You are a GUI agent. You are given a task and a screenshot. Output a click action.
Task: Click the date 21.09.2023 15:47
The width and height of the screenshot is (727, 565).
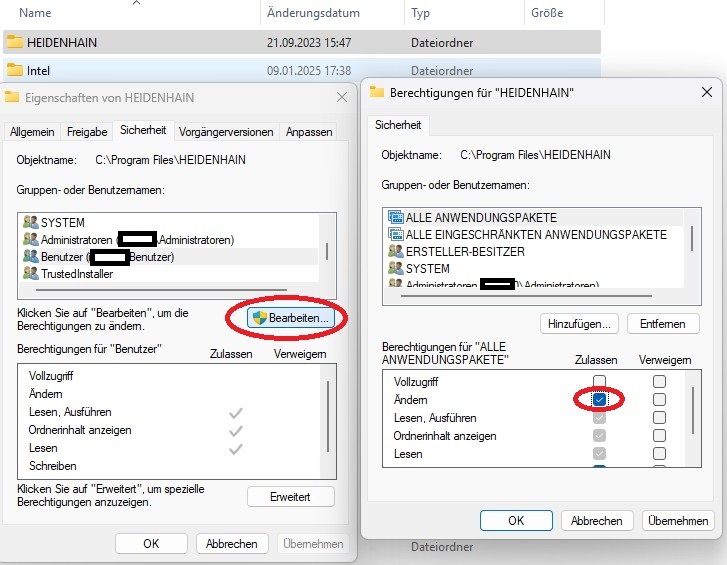pos(309,43)
